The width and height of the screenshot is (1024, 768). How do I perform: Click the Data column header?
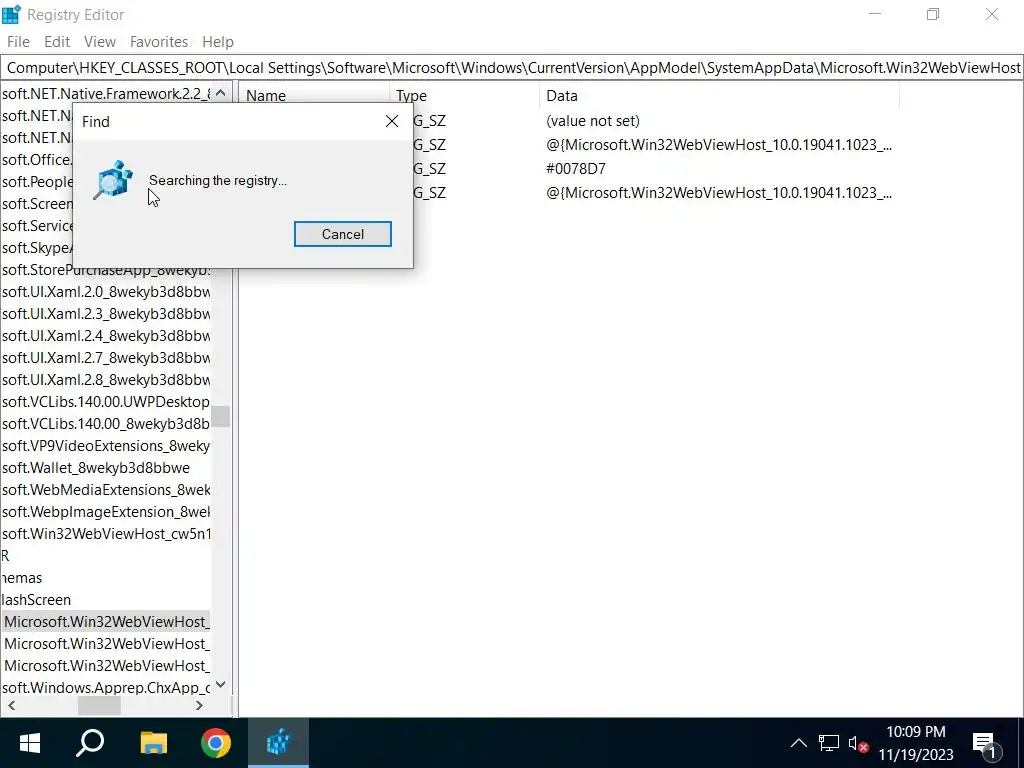click(x=719, y=95)
